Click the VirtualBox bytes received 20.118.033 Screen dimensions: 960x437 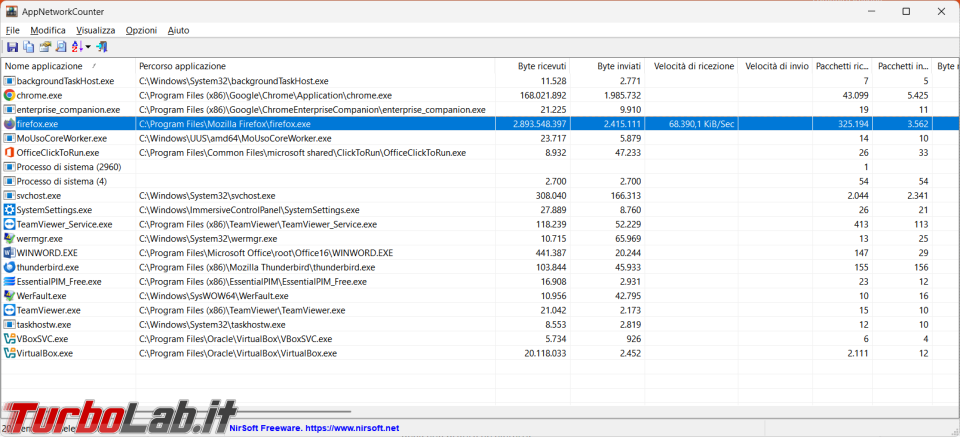coord(545,353)
